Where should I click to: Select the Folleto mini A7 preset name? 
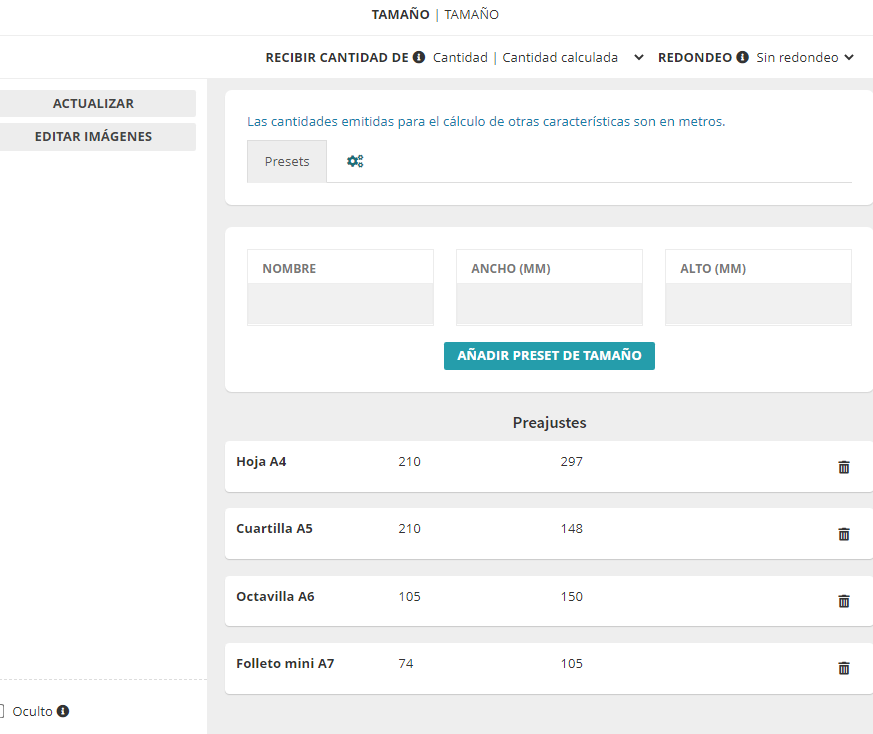285,663
